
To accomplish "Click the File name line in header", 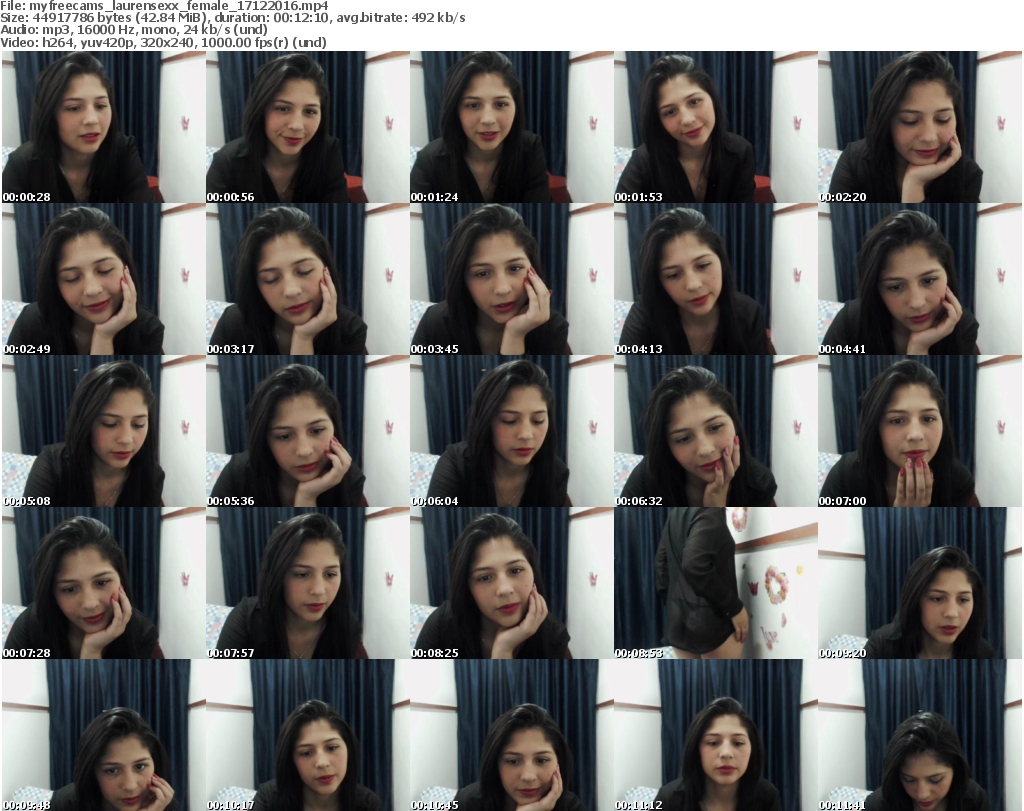I will click(x=164, y=6).
